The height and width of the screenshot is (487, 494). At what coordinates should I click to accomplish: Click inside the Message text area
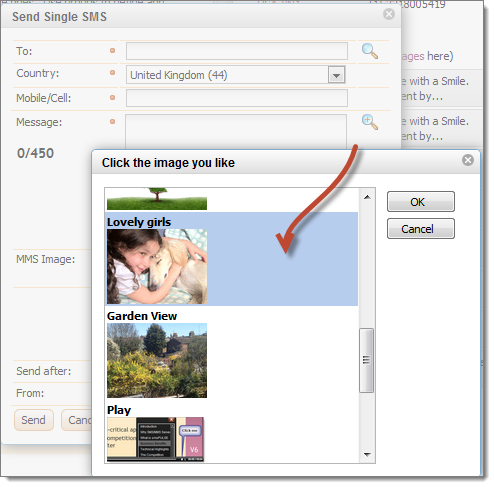pyautogui.click(x=236, y=132)
